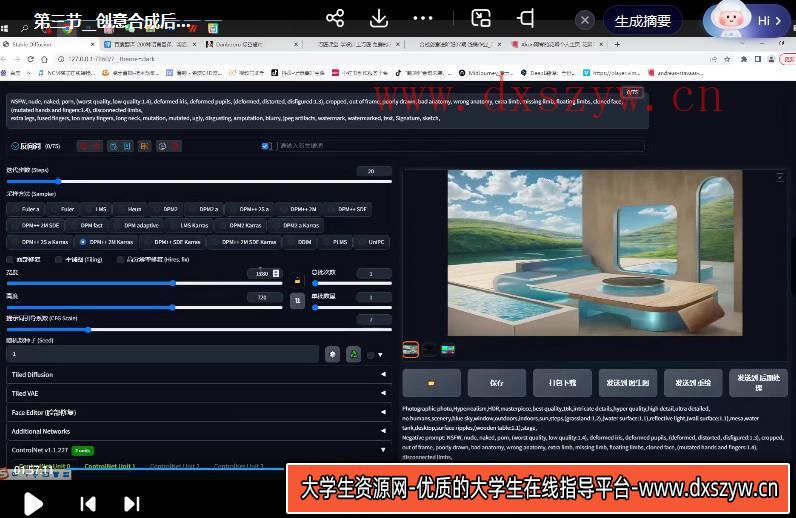Click the 保存 button
The width and height of the screenshot is (796, 518).
496,383
